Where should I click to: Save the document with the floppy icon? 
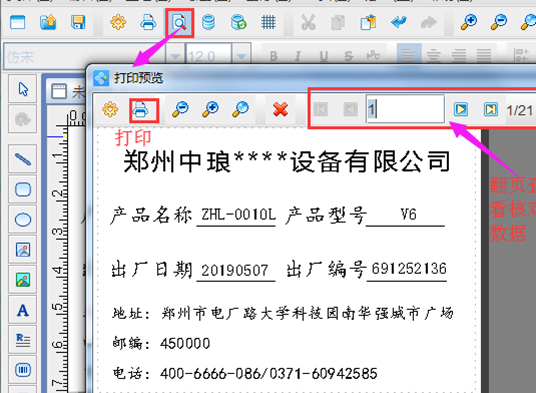pos(78,23)
